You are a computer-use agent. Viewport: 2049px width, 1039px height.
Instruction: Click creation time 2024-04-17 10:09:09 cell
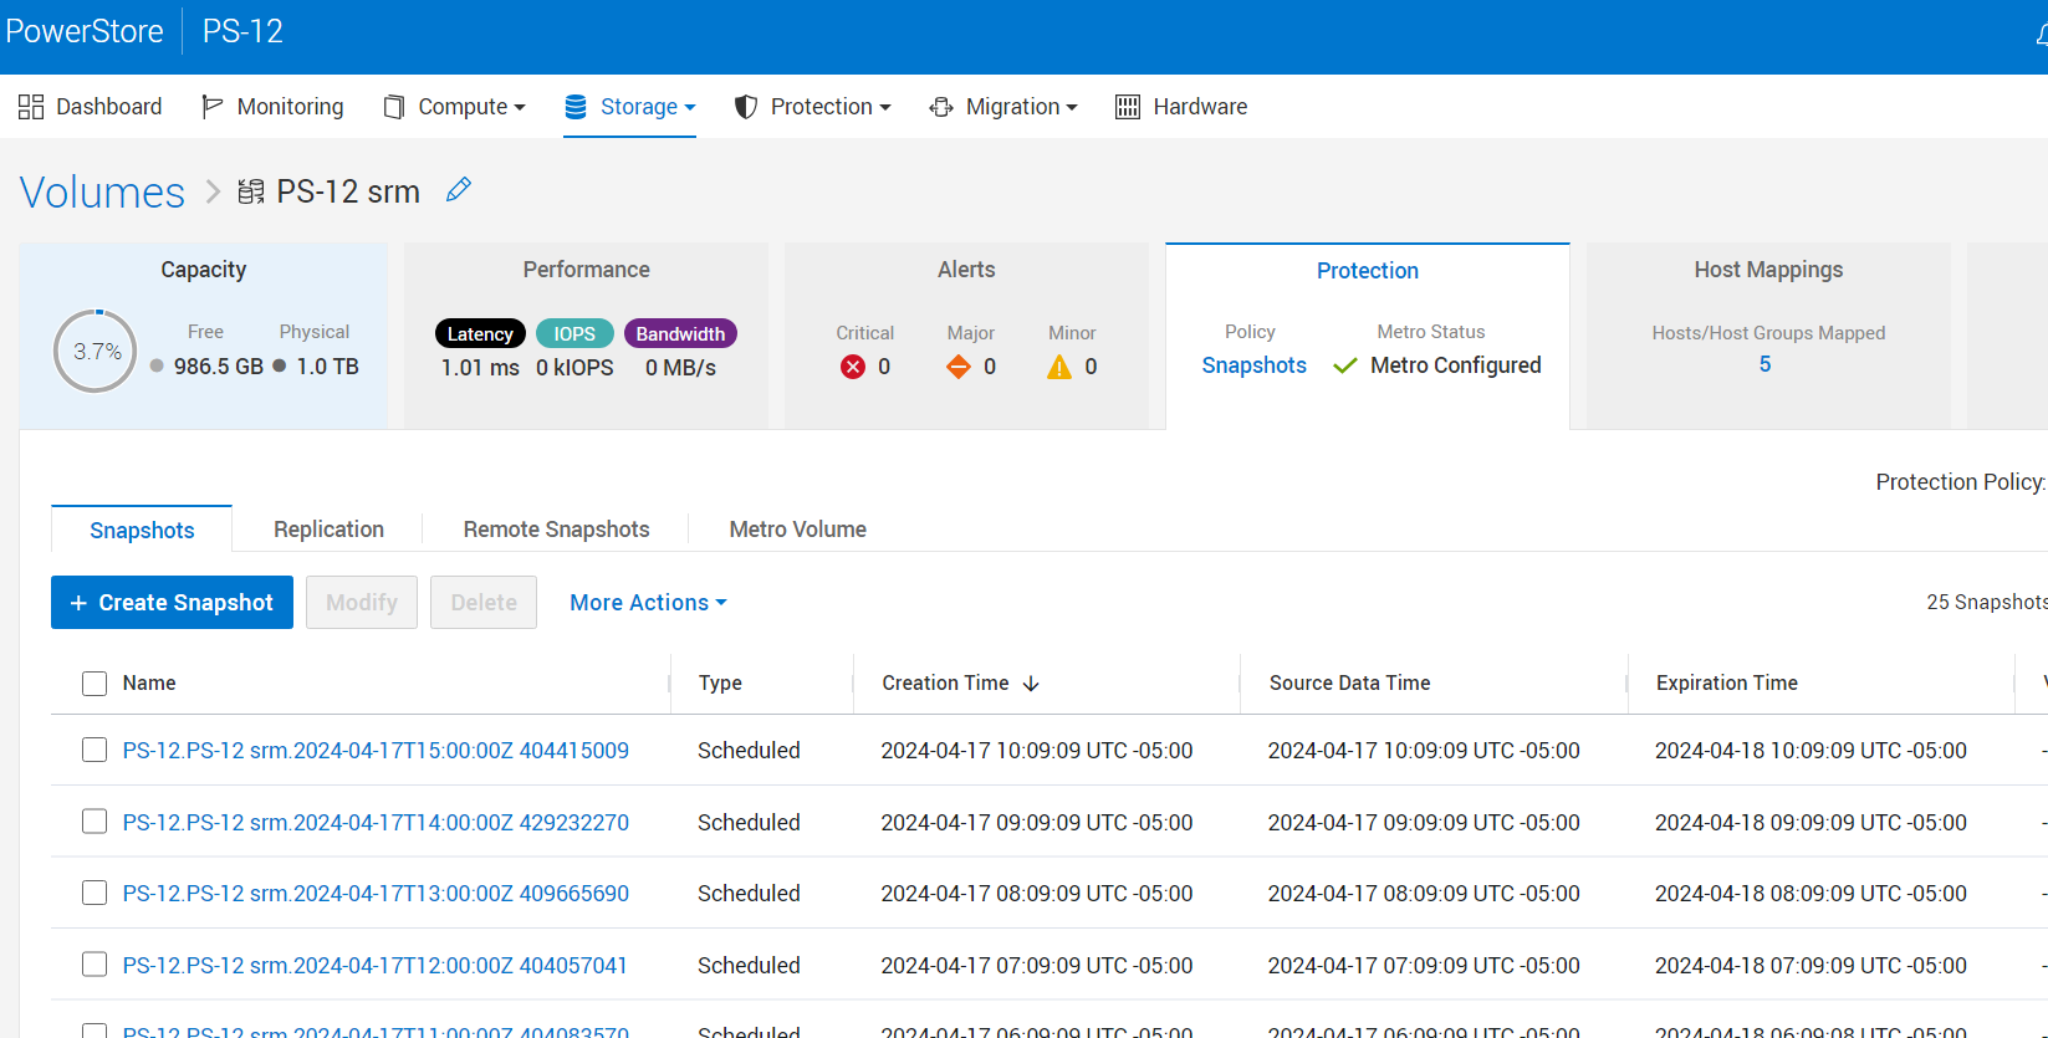tap(1037, 751)
